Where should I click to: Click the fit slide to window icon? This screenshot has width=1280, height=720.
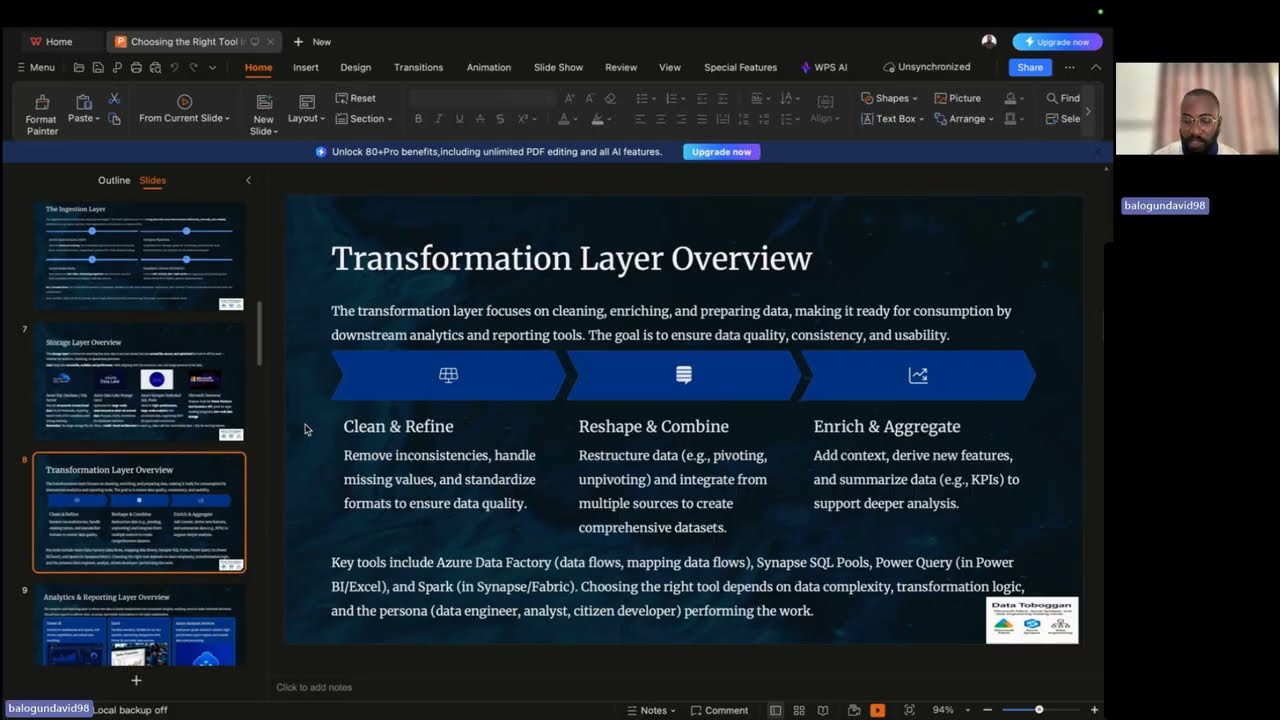coord(909,710)
